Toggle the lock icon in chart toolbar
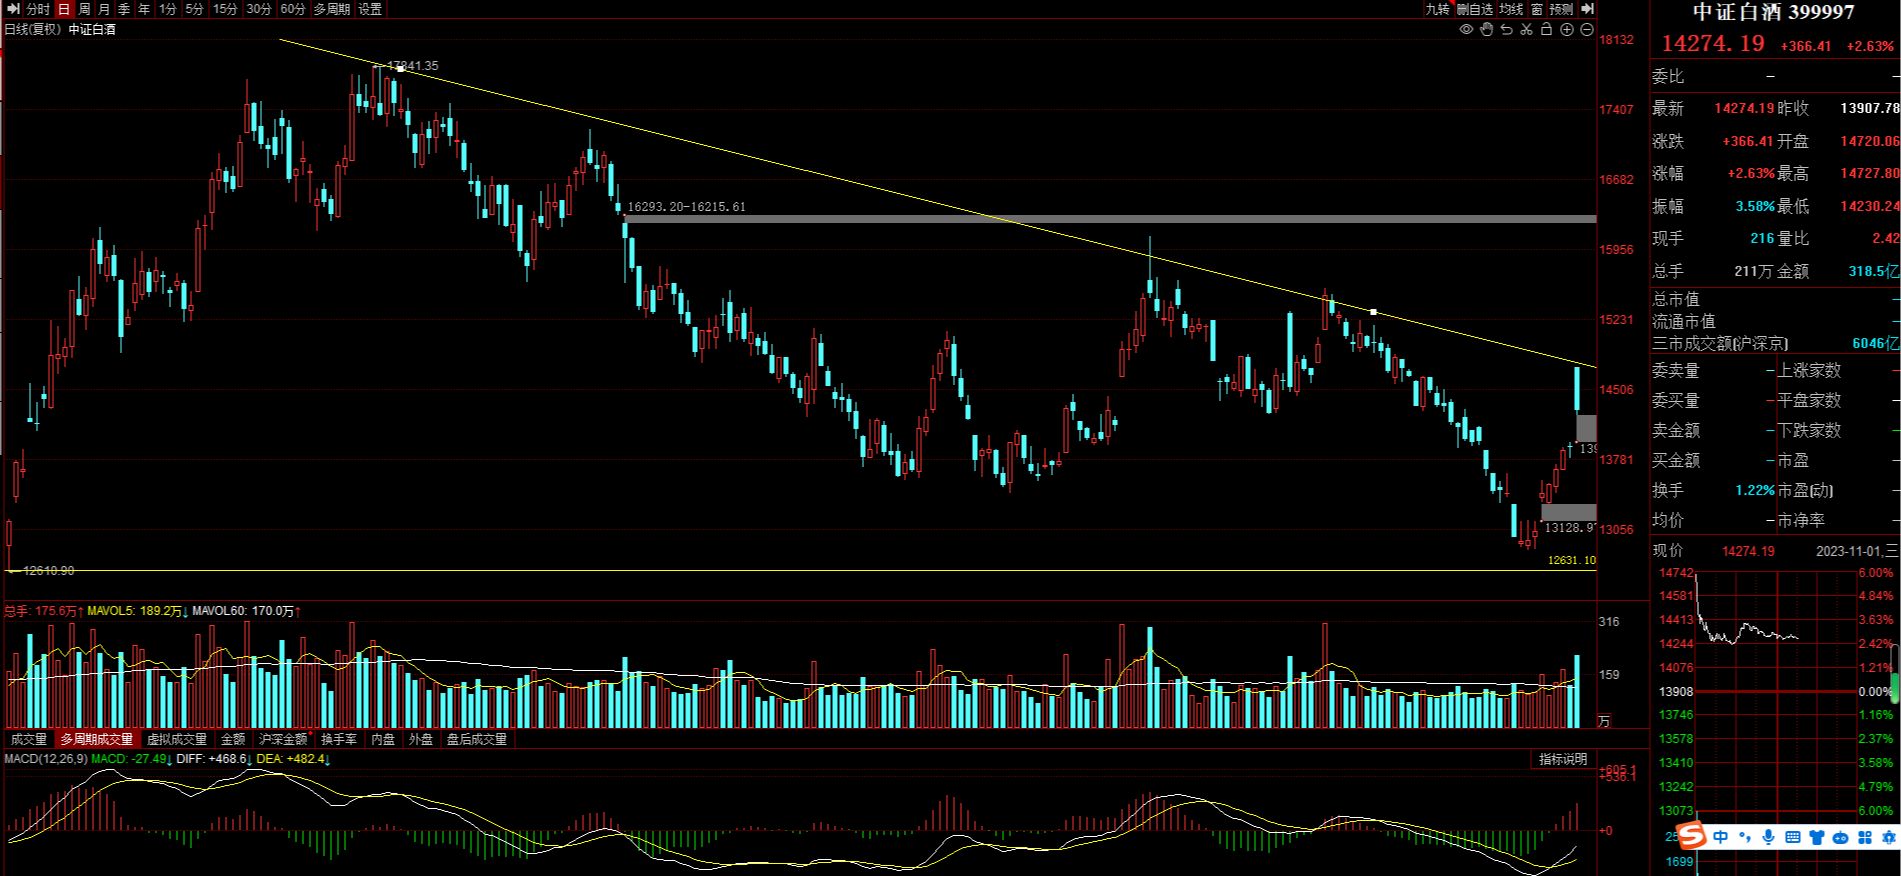Image resolution: width=1901 pixels, height=876 pixels. pos(1546,30)
